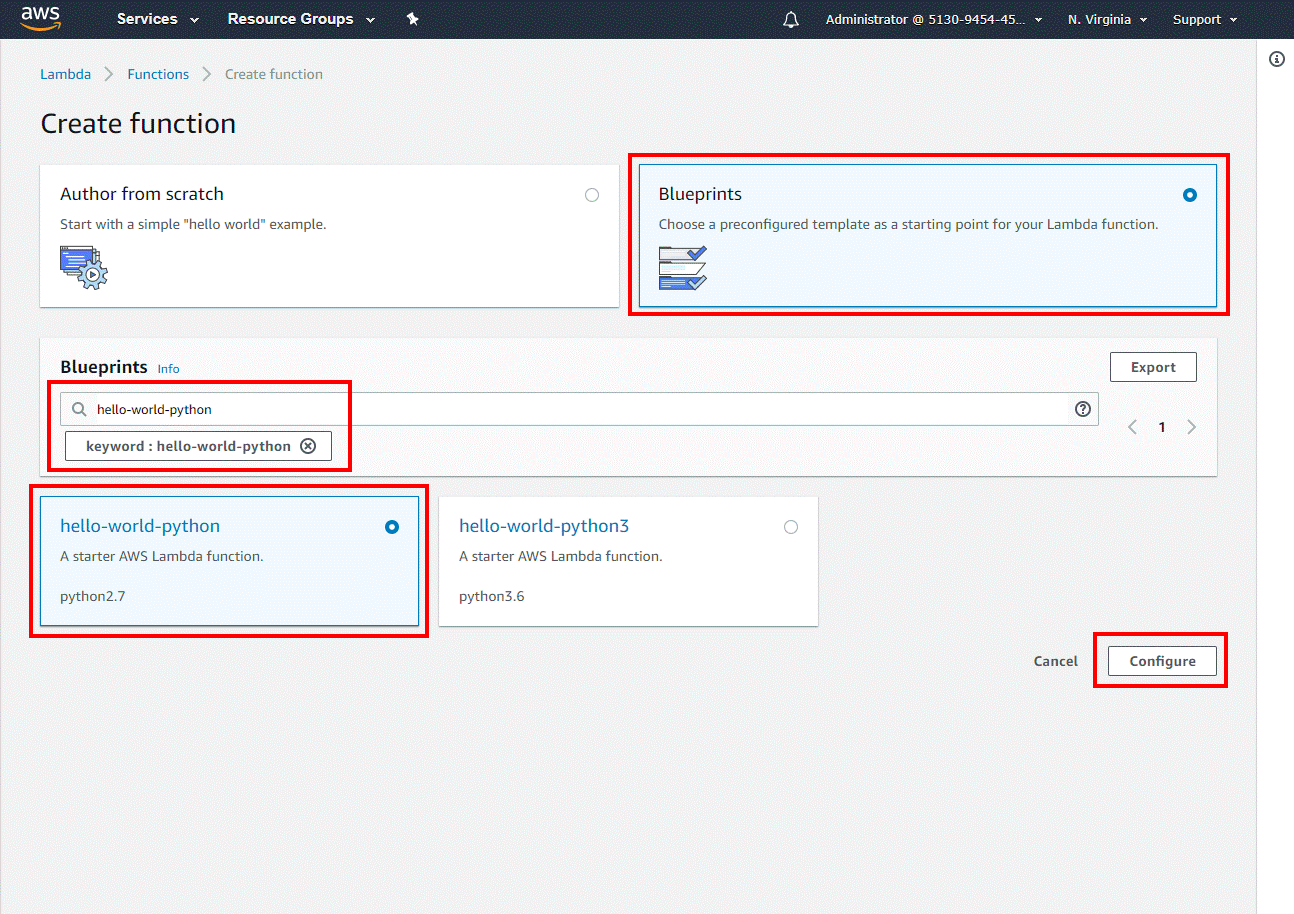Click the help question mark in search field
Screen dimensions: 1294x914
point(1082,409)
